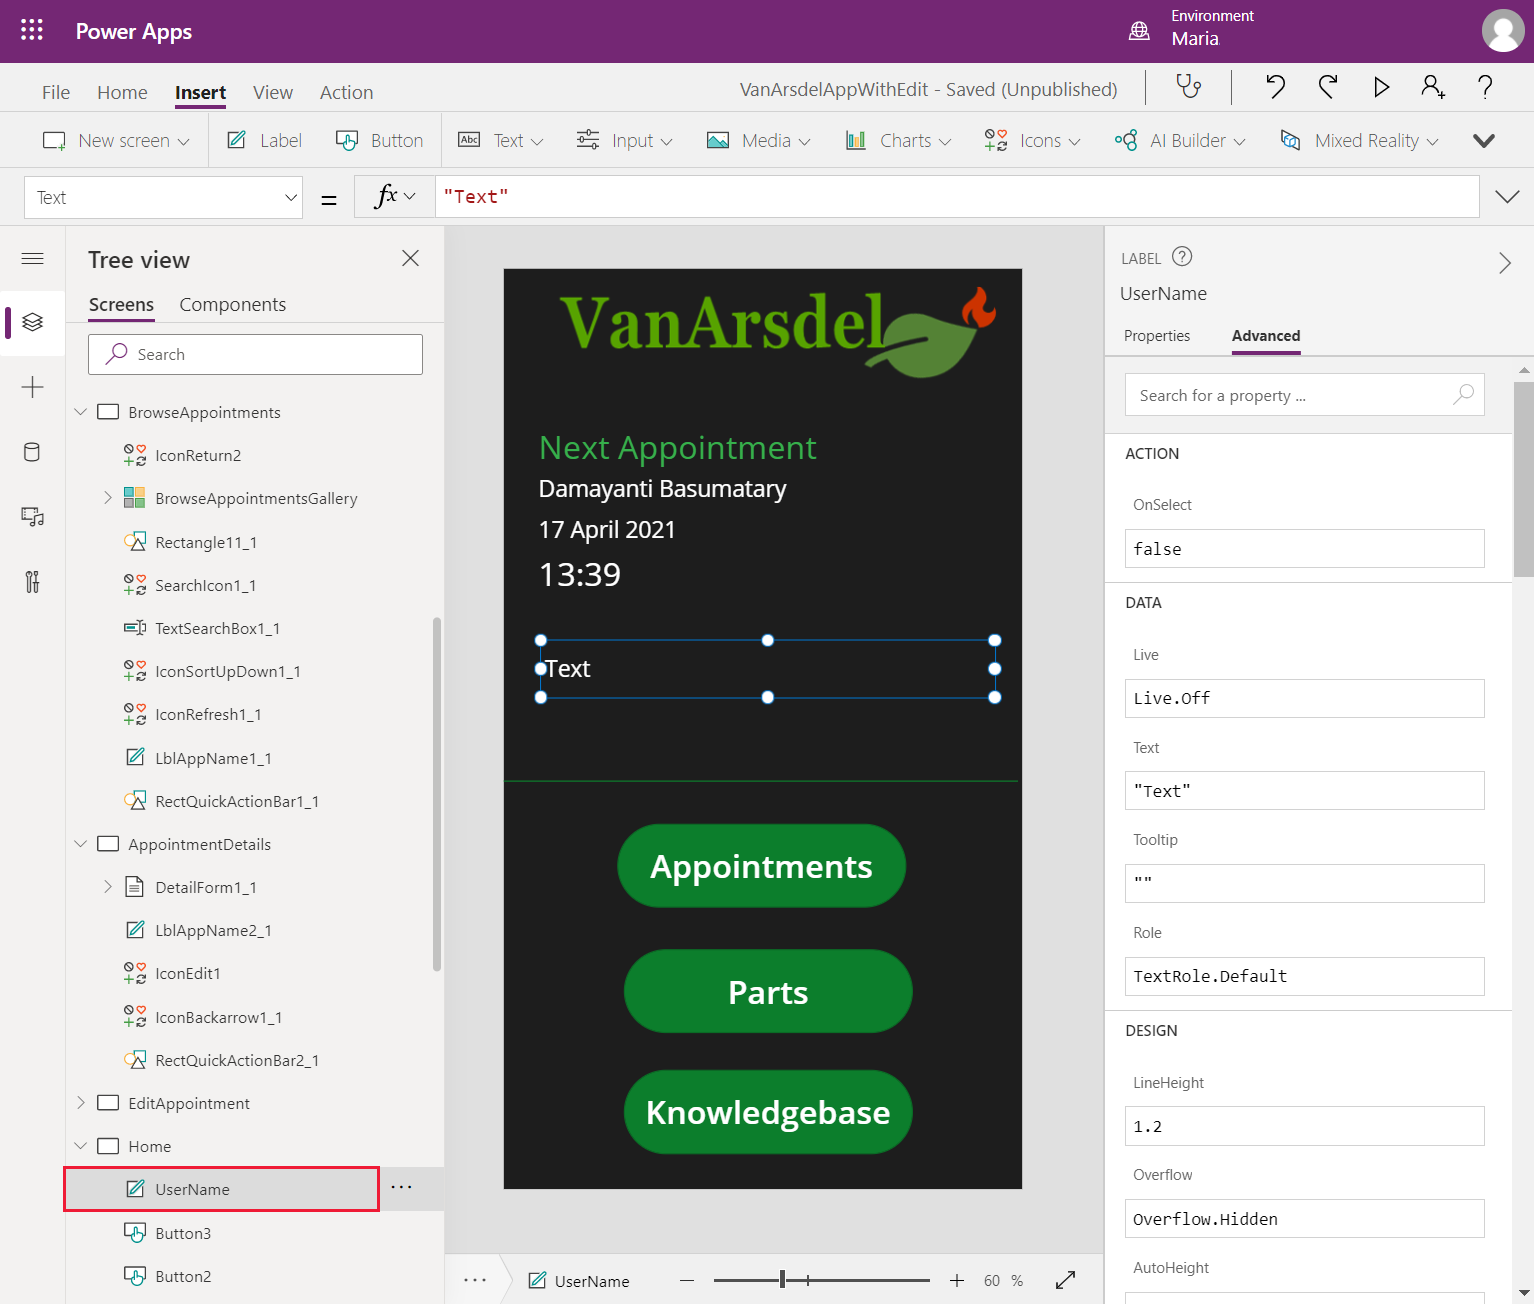Click the OnSelect value field
The width and height of the screenshot is (1534, 1304).
1304,549
